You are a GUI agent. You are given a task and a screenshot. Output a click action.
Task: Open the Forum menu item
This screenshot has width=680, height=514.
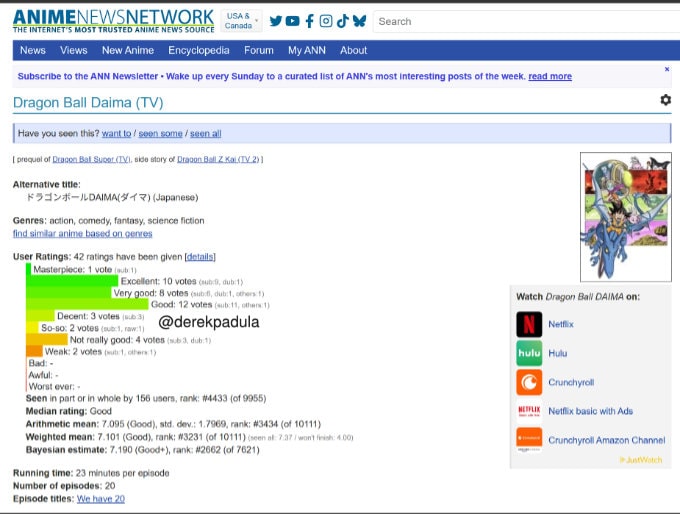click(258, 50)
